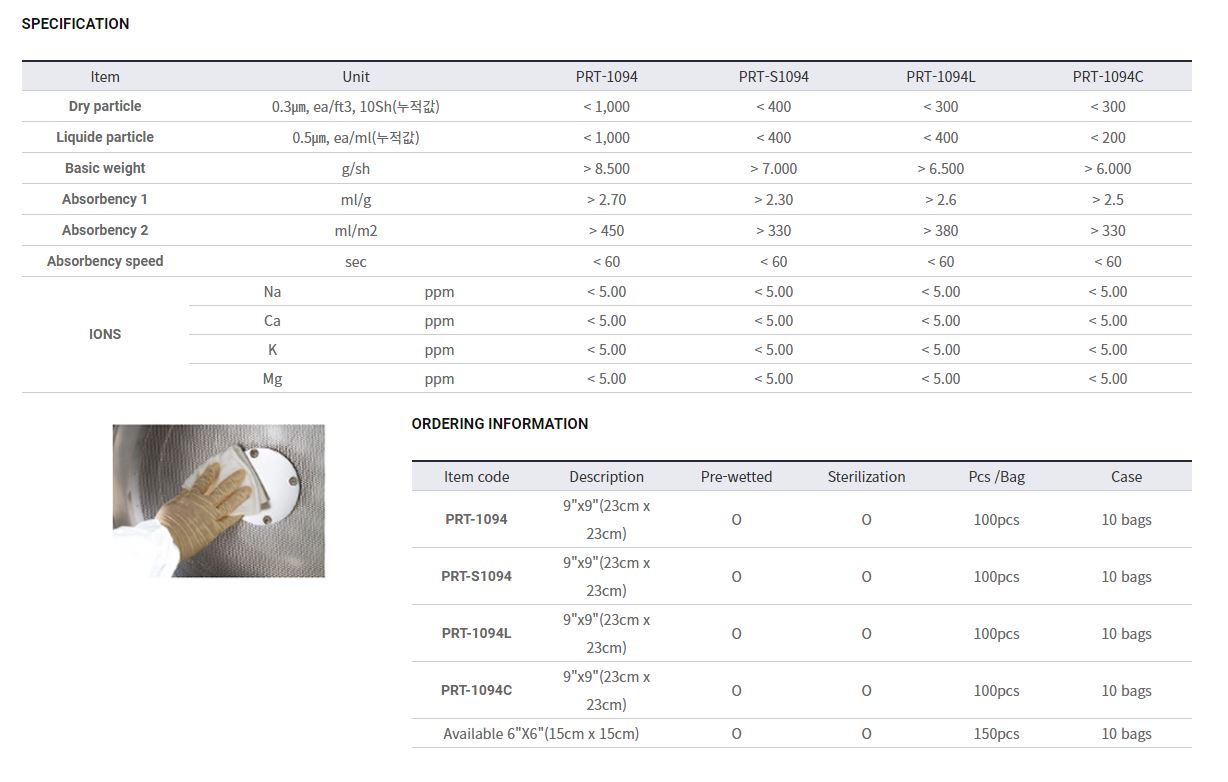
Task: Click the 150pcs cell in ordering table
Action: [996, 734]
